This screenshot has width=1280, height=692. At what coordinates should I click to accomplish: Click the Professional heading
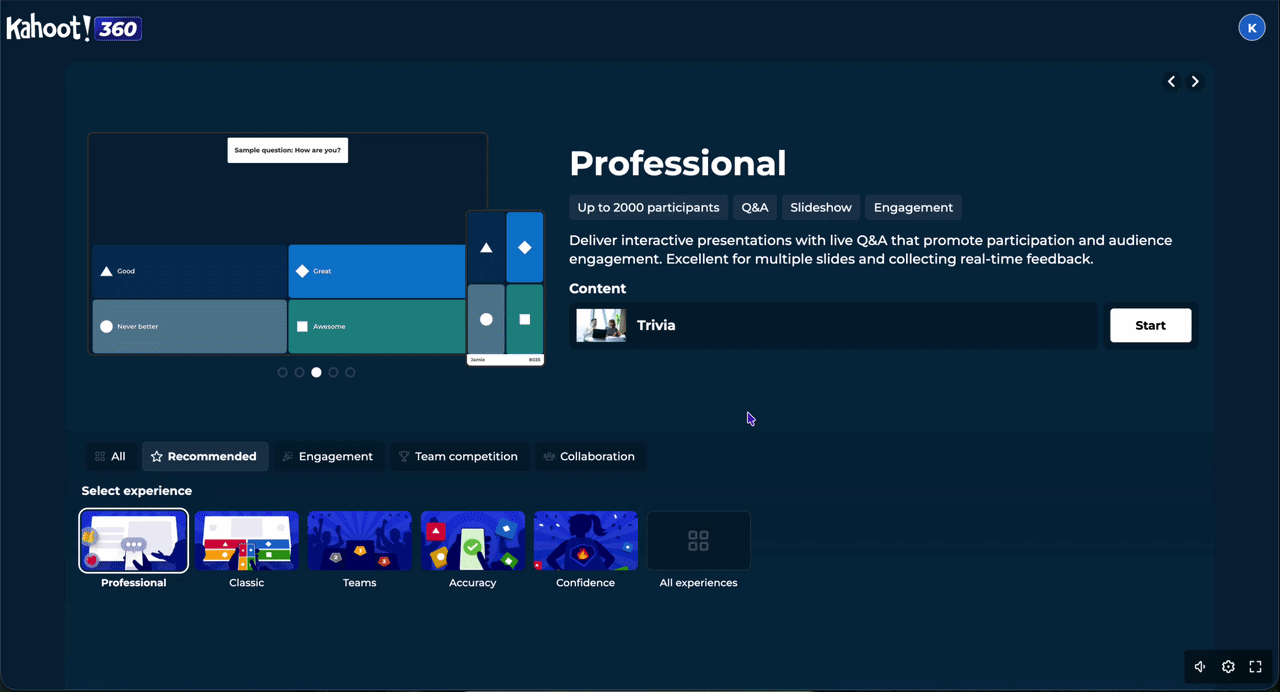pyautogui.click(x=678, y=163)
